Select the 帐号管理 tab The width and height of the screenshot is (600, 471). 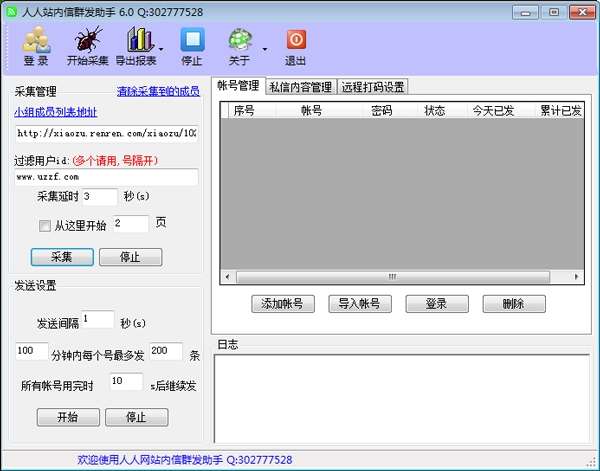(x=238, y=86)
